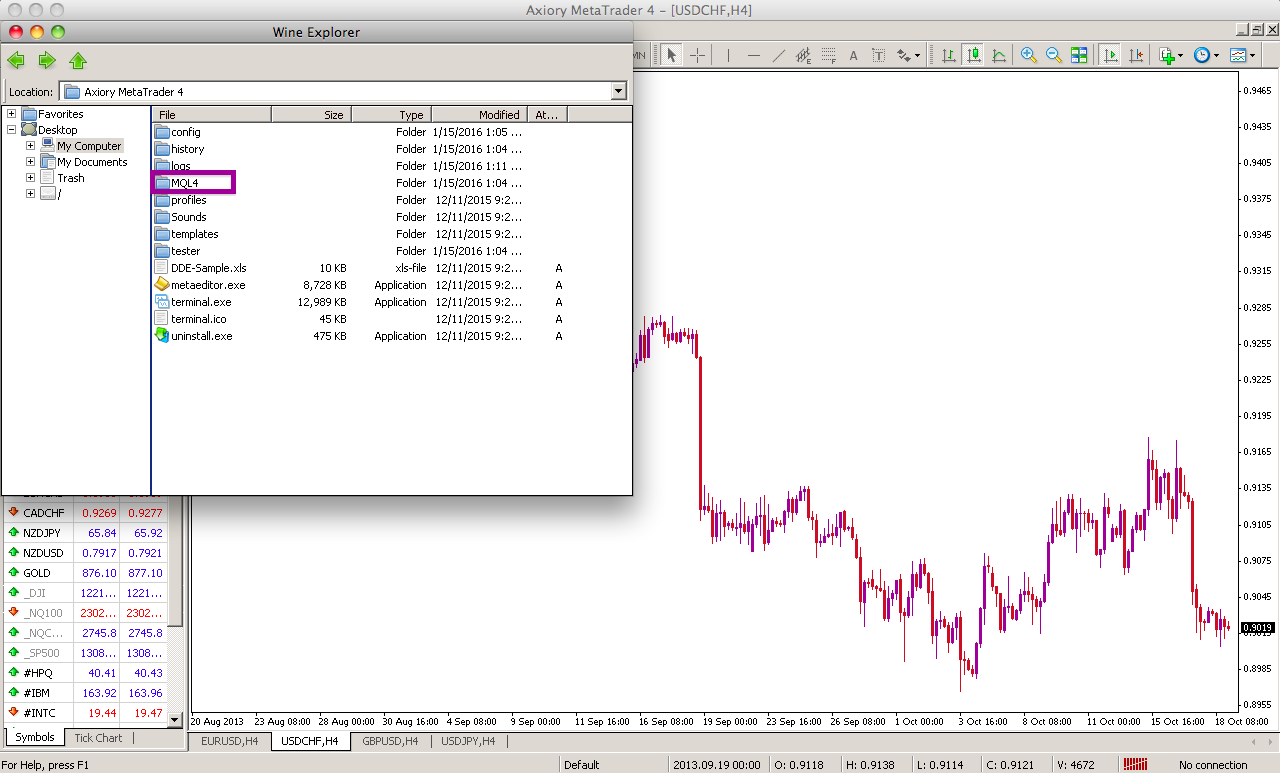This screenshot has height=773, width=1280.
Task: Expand the Favorites tree node
Action: (x=11, y=114)
